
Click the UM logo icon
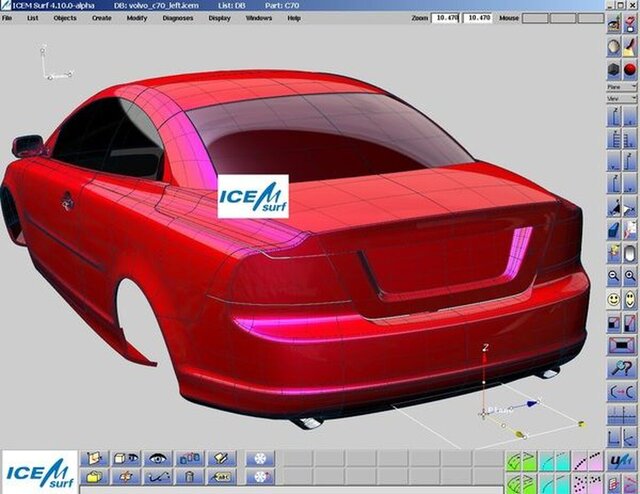[622, 461]
